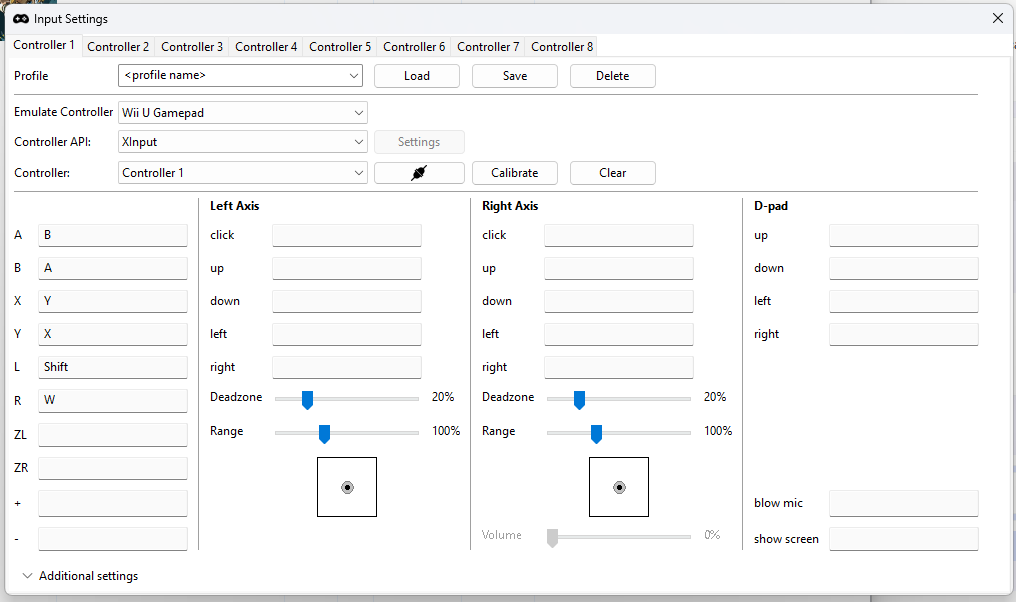The height and width of the screenshot is (602, 1016).
Task: Click the A button mapping field
Action: 113,235
